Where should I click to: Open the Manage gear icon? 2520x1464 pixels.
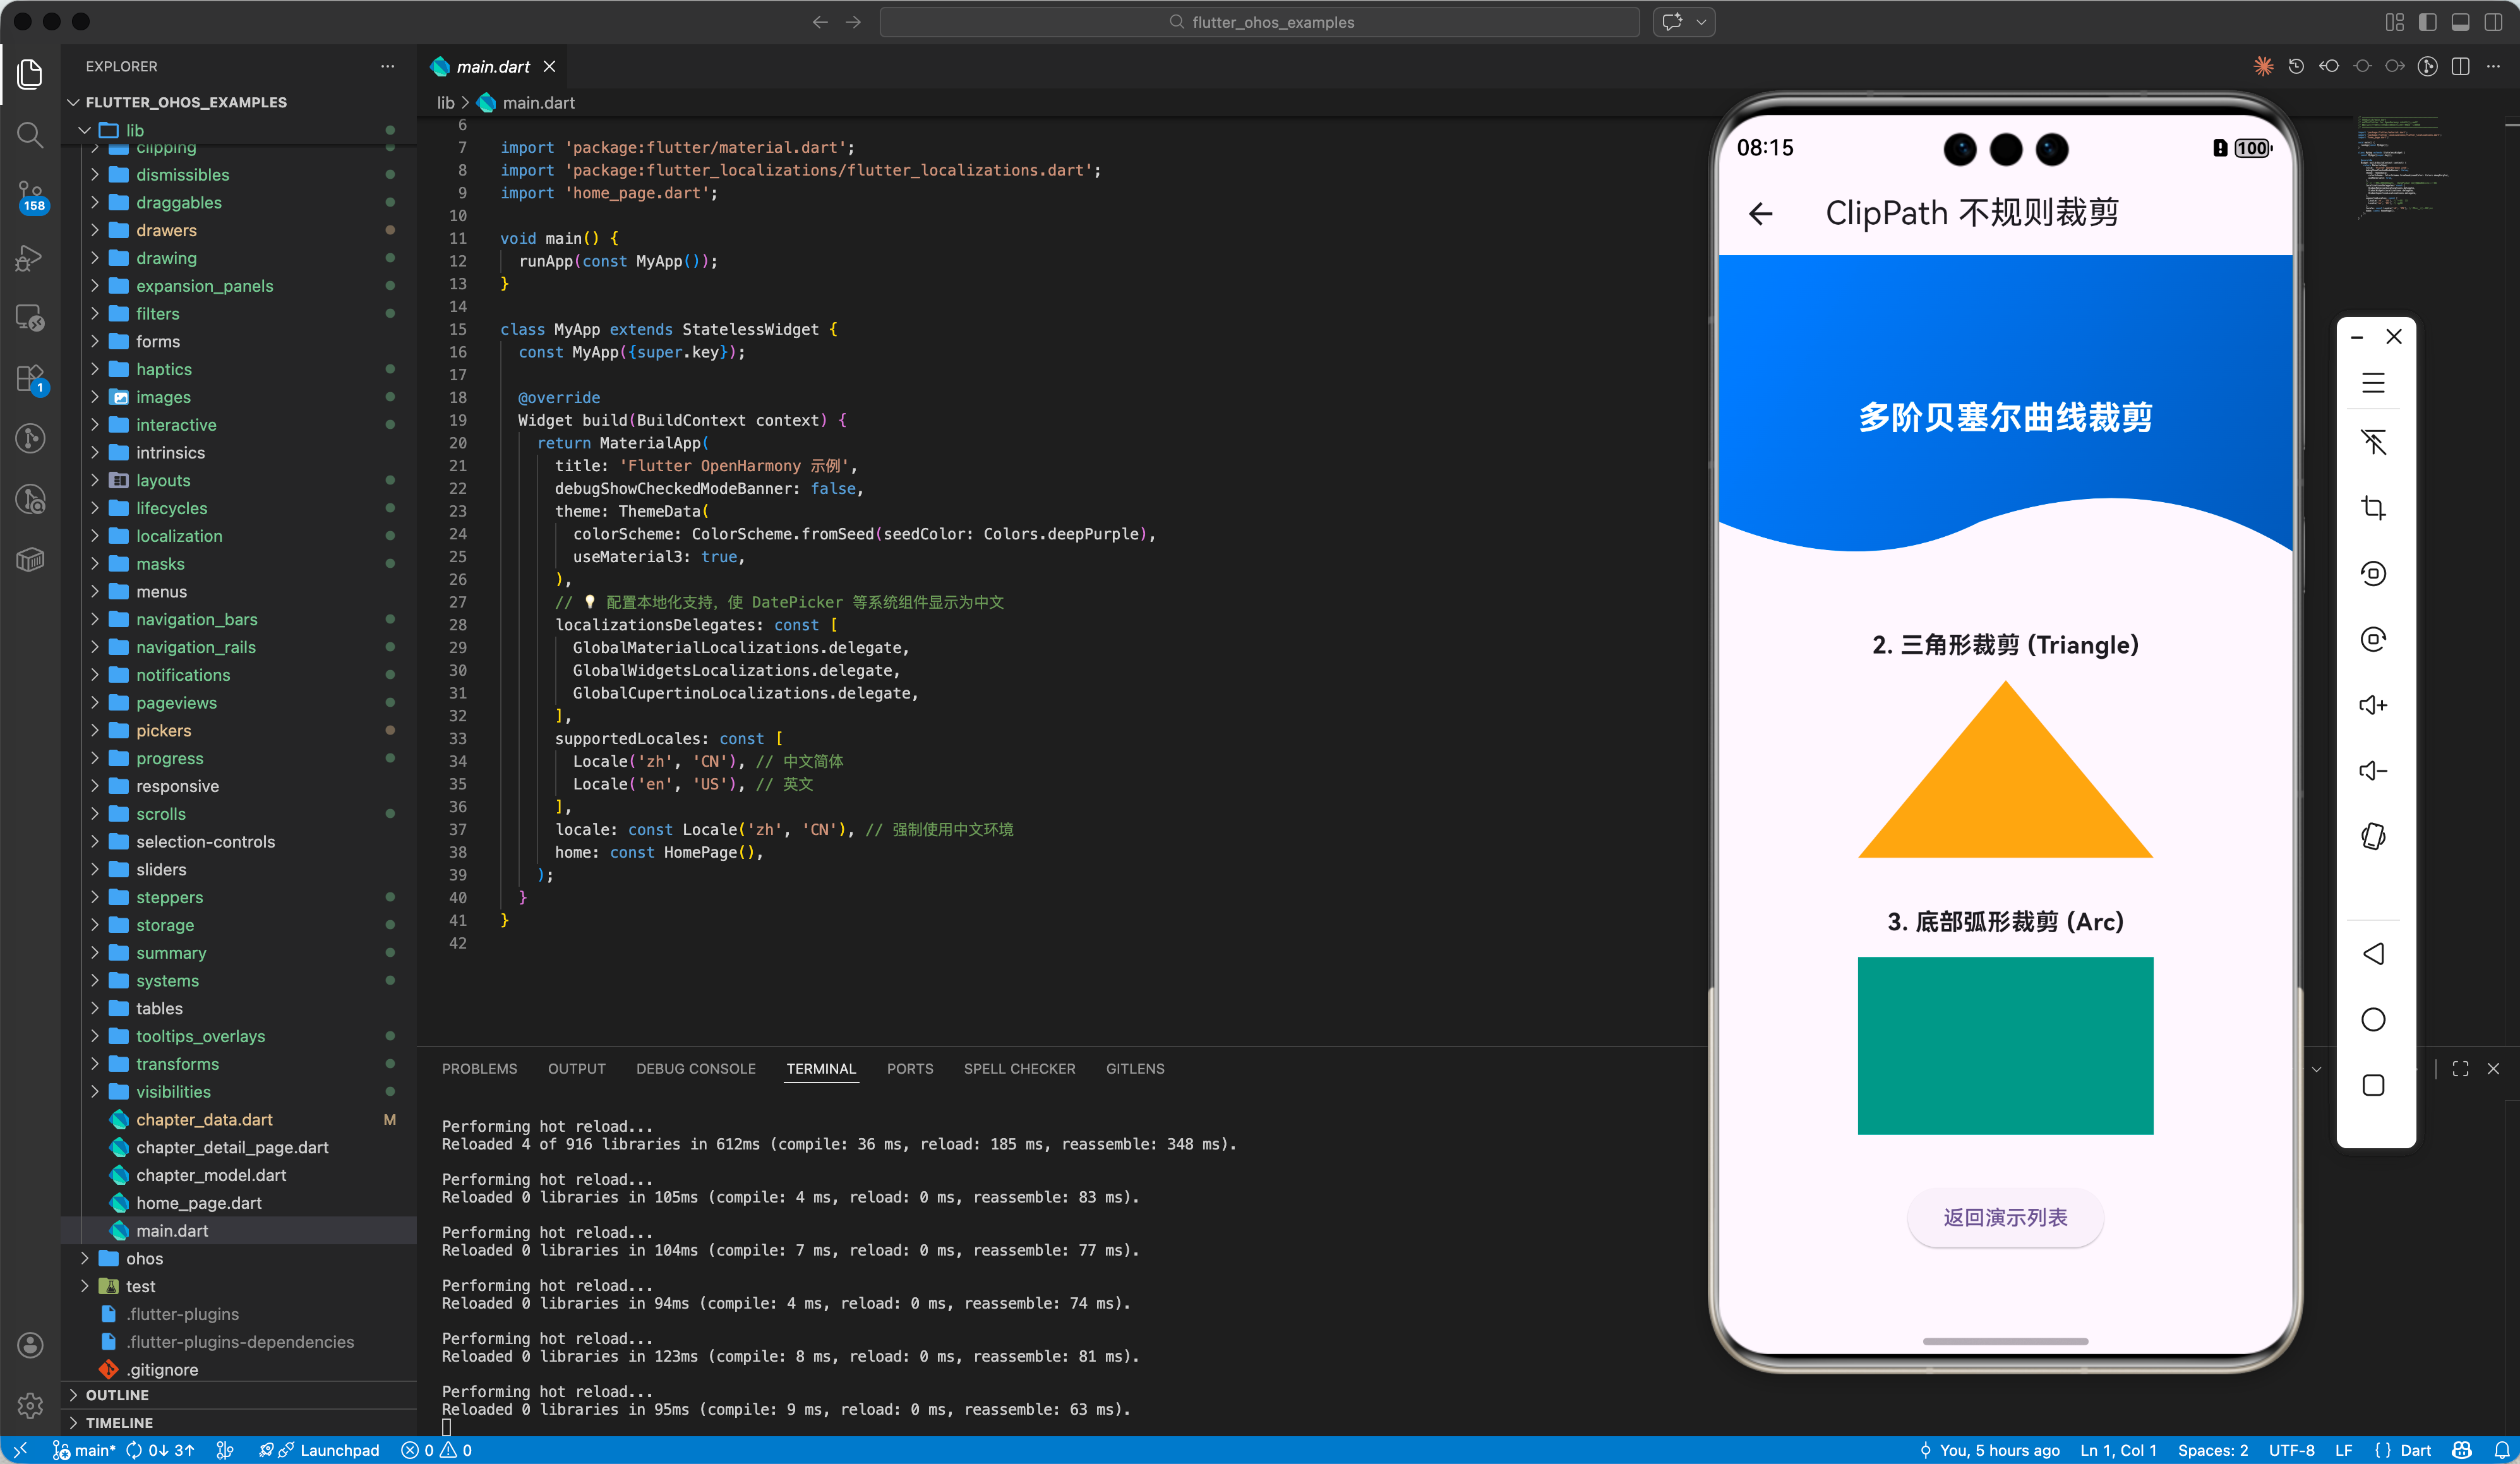tap(30, 1405)
